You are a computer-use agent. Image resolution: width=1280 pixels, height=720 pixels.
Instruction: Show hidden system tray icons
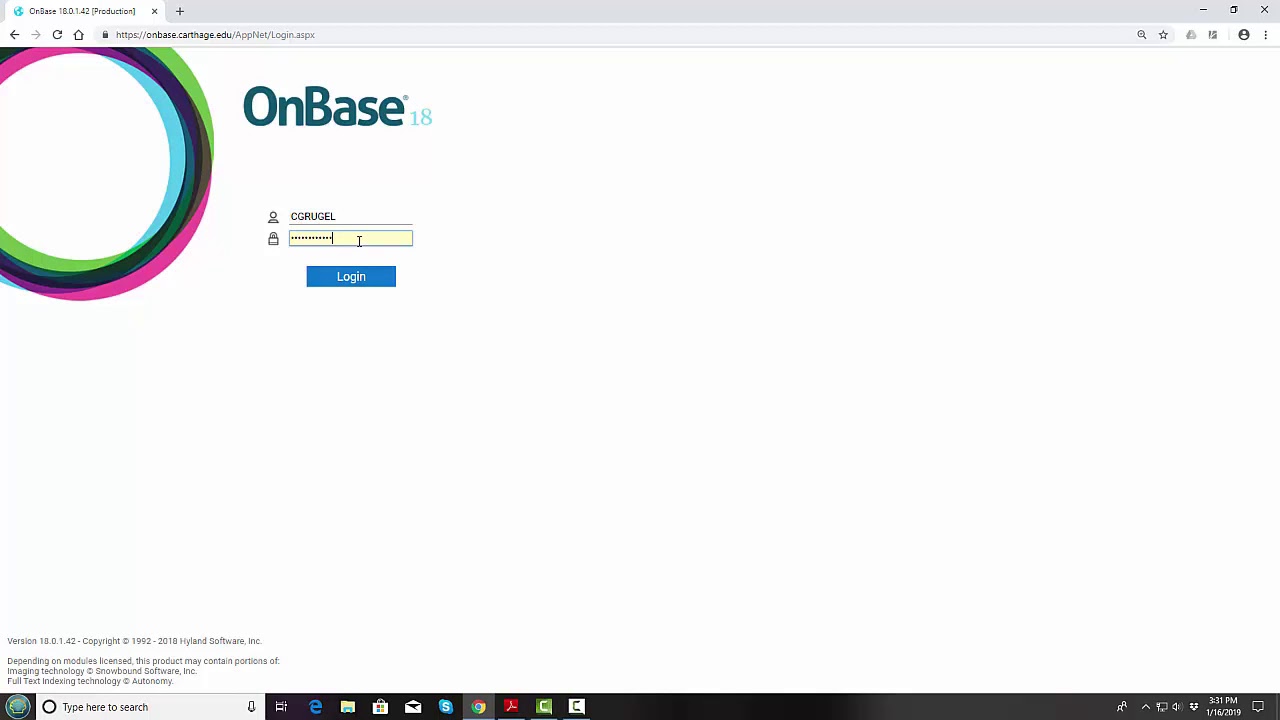pyautogui.click(x=1146, y=707)
